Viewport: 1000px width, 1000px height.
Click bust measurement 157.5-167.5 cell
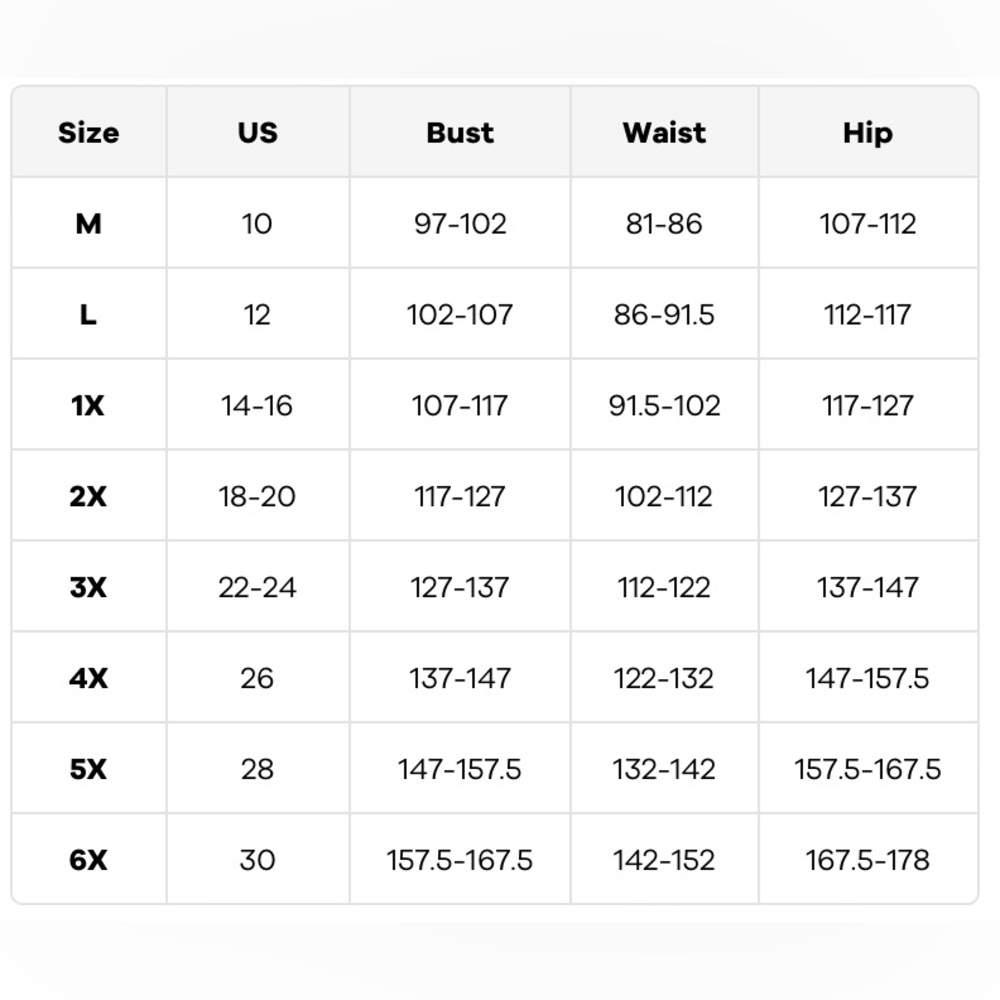click(x=460, y=860)
